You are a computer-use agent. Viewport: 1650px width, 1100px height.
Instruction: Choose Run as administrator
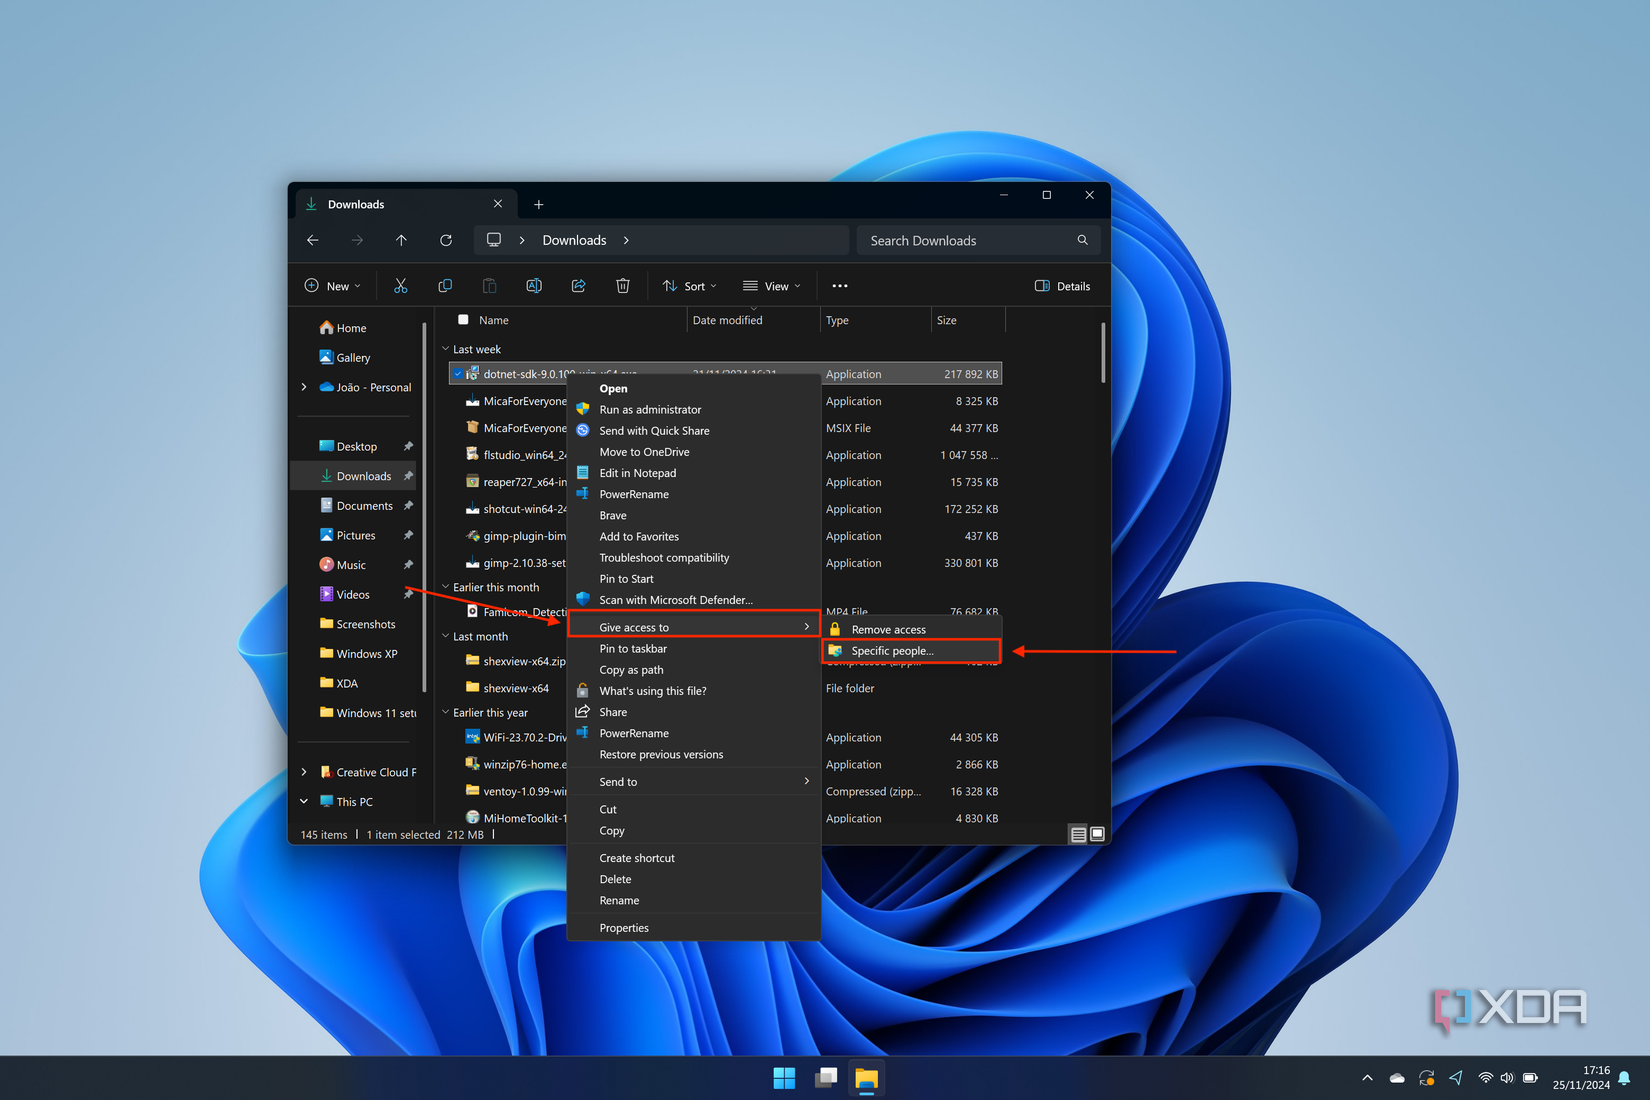pos(694,410)
